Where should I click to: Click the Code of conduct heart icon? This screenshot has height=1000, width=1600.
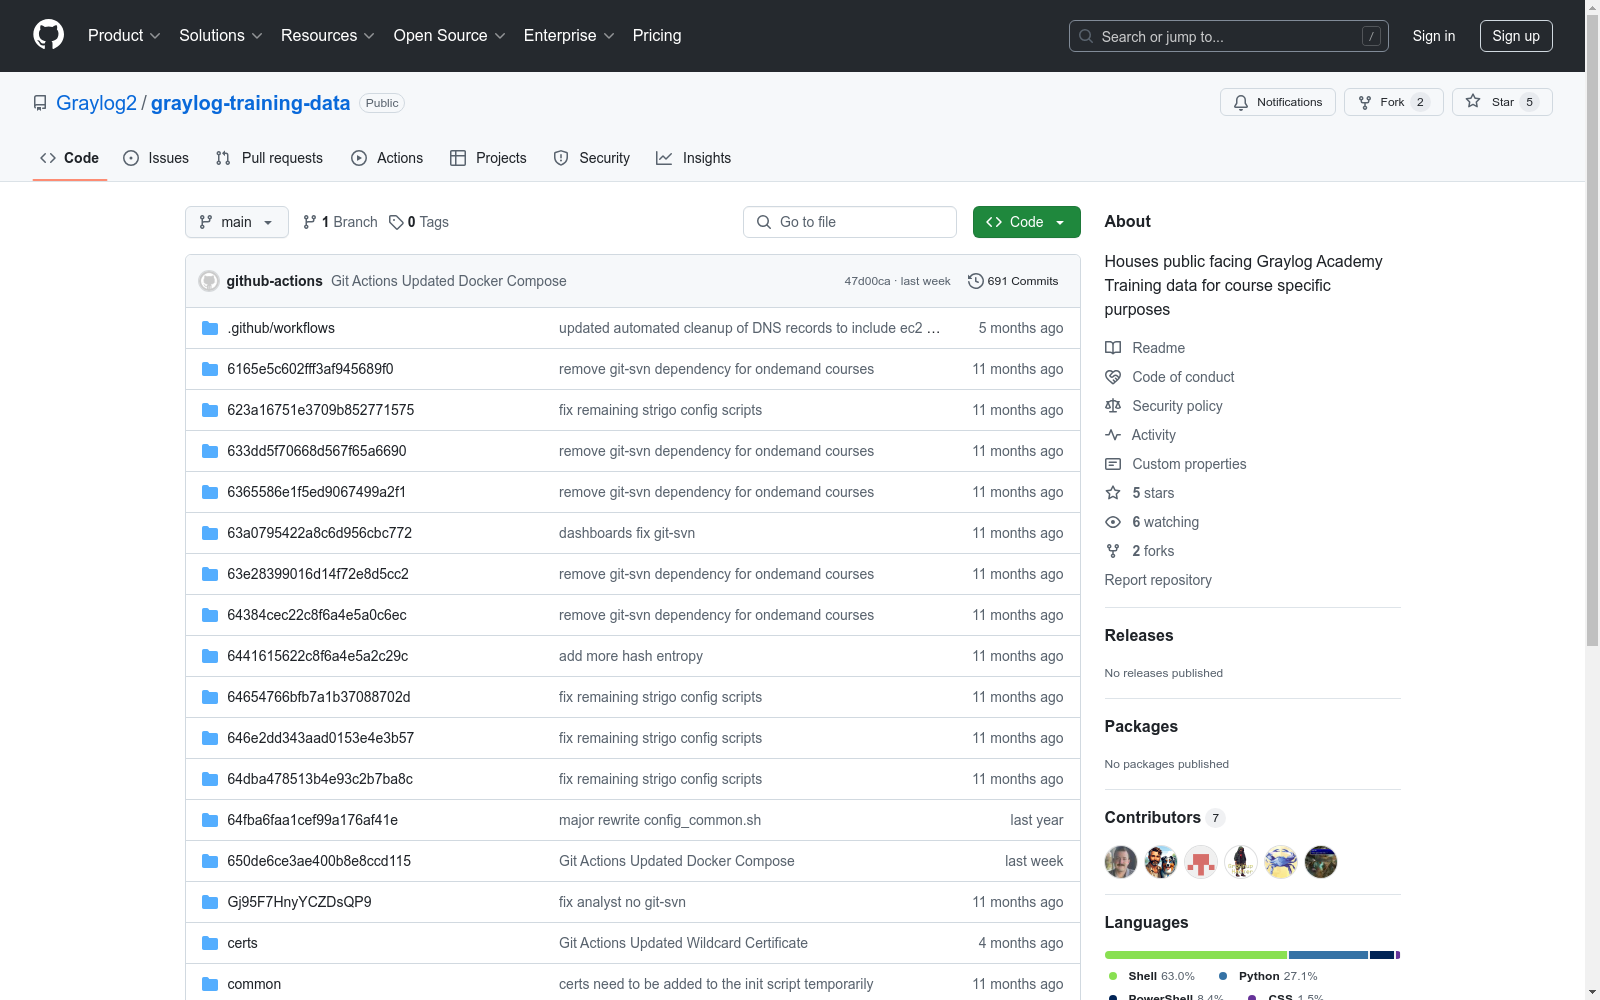pyautogui.click(x=1113, y=377)
